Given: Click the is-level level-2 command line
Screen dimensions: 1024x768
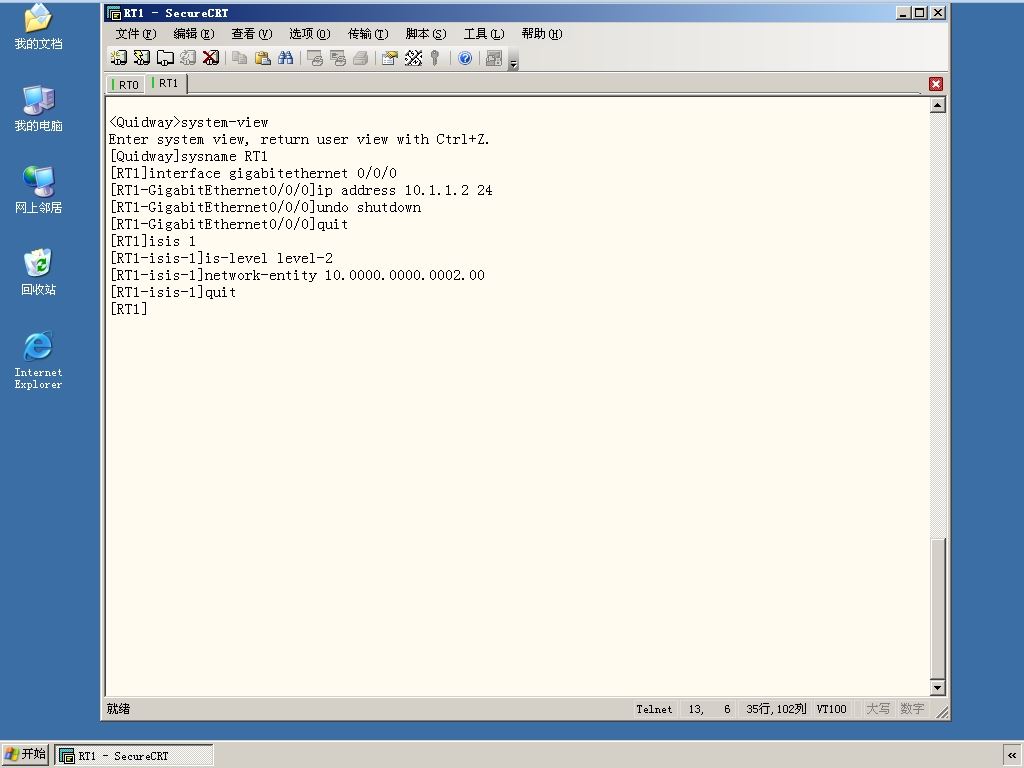Looking at the screenshot, I should tap(221, 258).
